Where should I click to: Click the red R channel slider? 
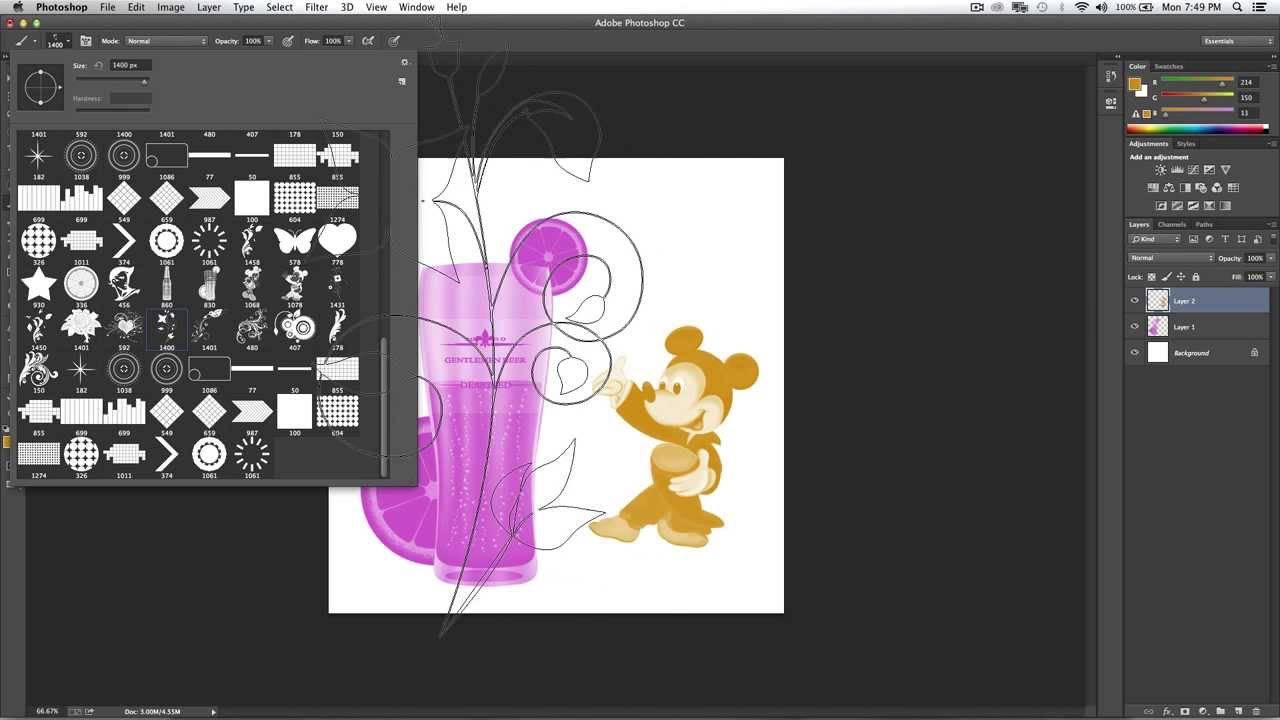[1196, 82]
